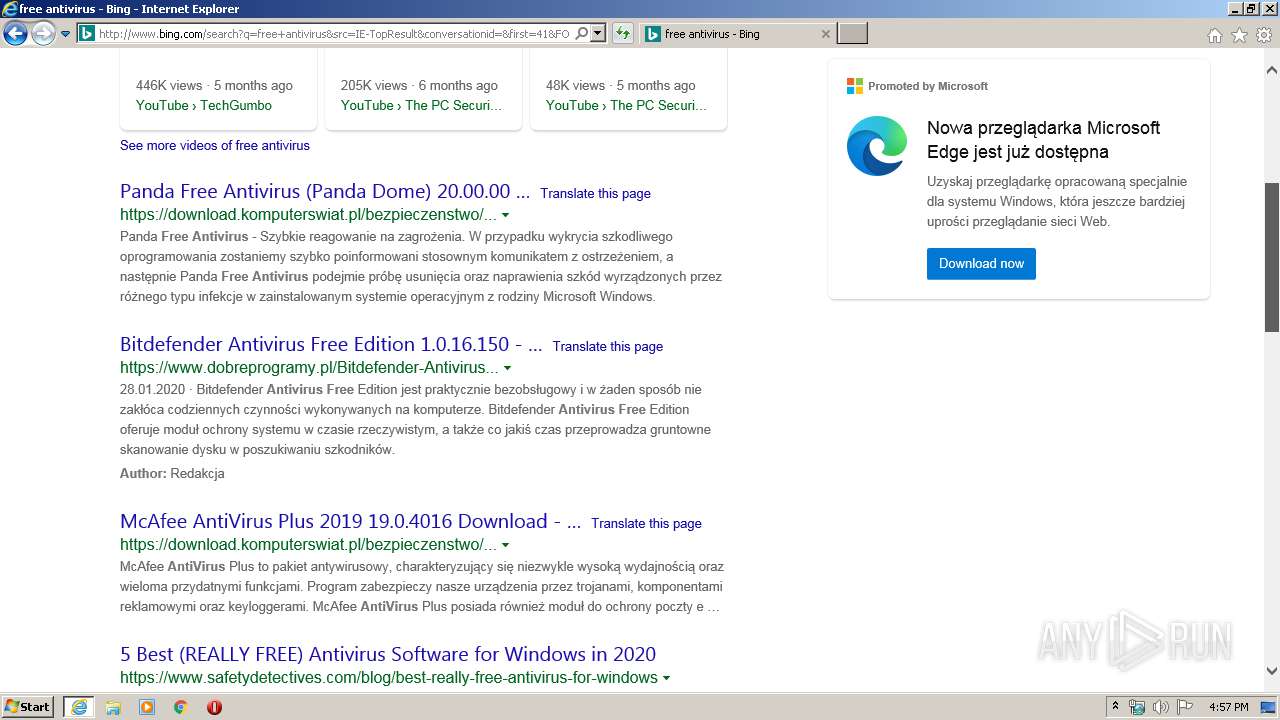Open address bar autocomplete dropdown
Viewport: 1280px width, 720px height.
pyautogui.click(x=598, y=34)
